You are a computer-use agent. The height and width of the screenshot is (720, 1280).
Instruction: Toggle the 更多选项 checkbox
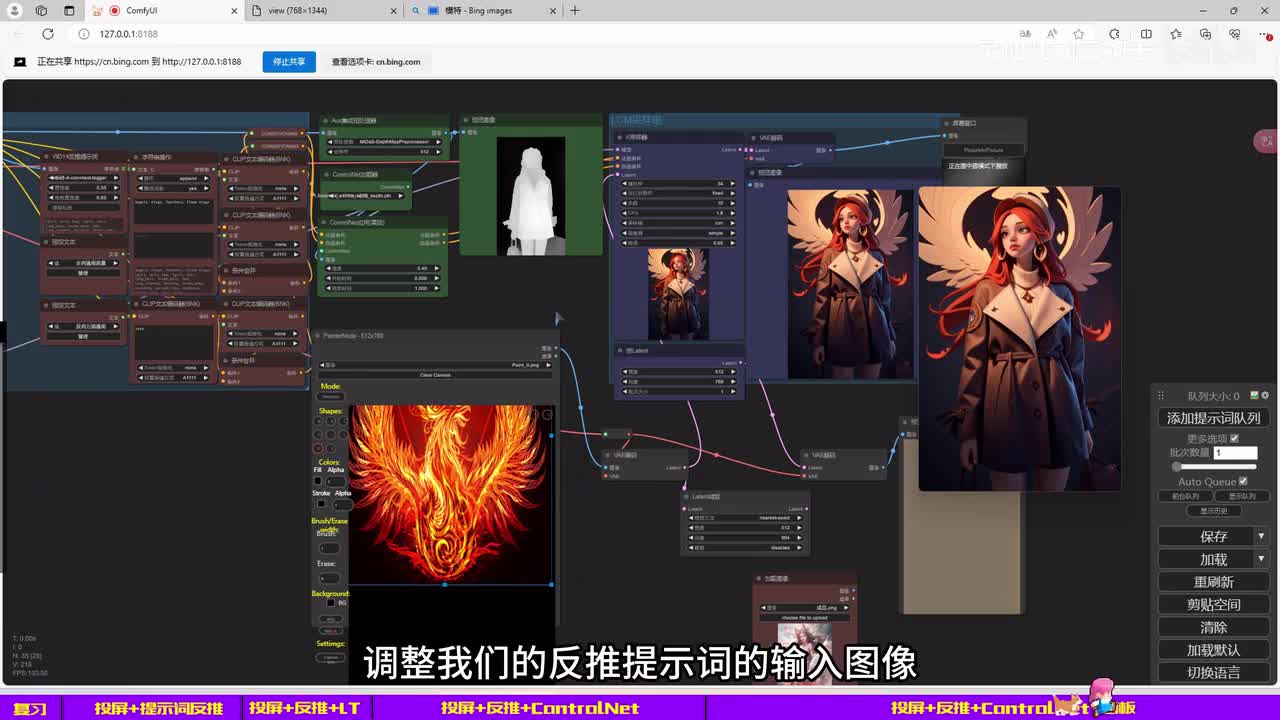click(x=1234, y=438)
